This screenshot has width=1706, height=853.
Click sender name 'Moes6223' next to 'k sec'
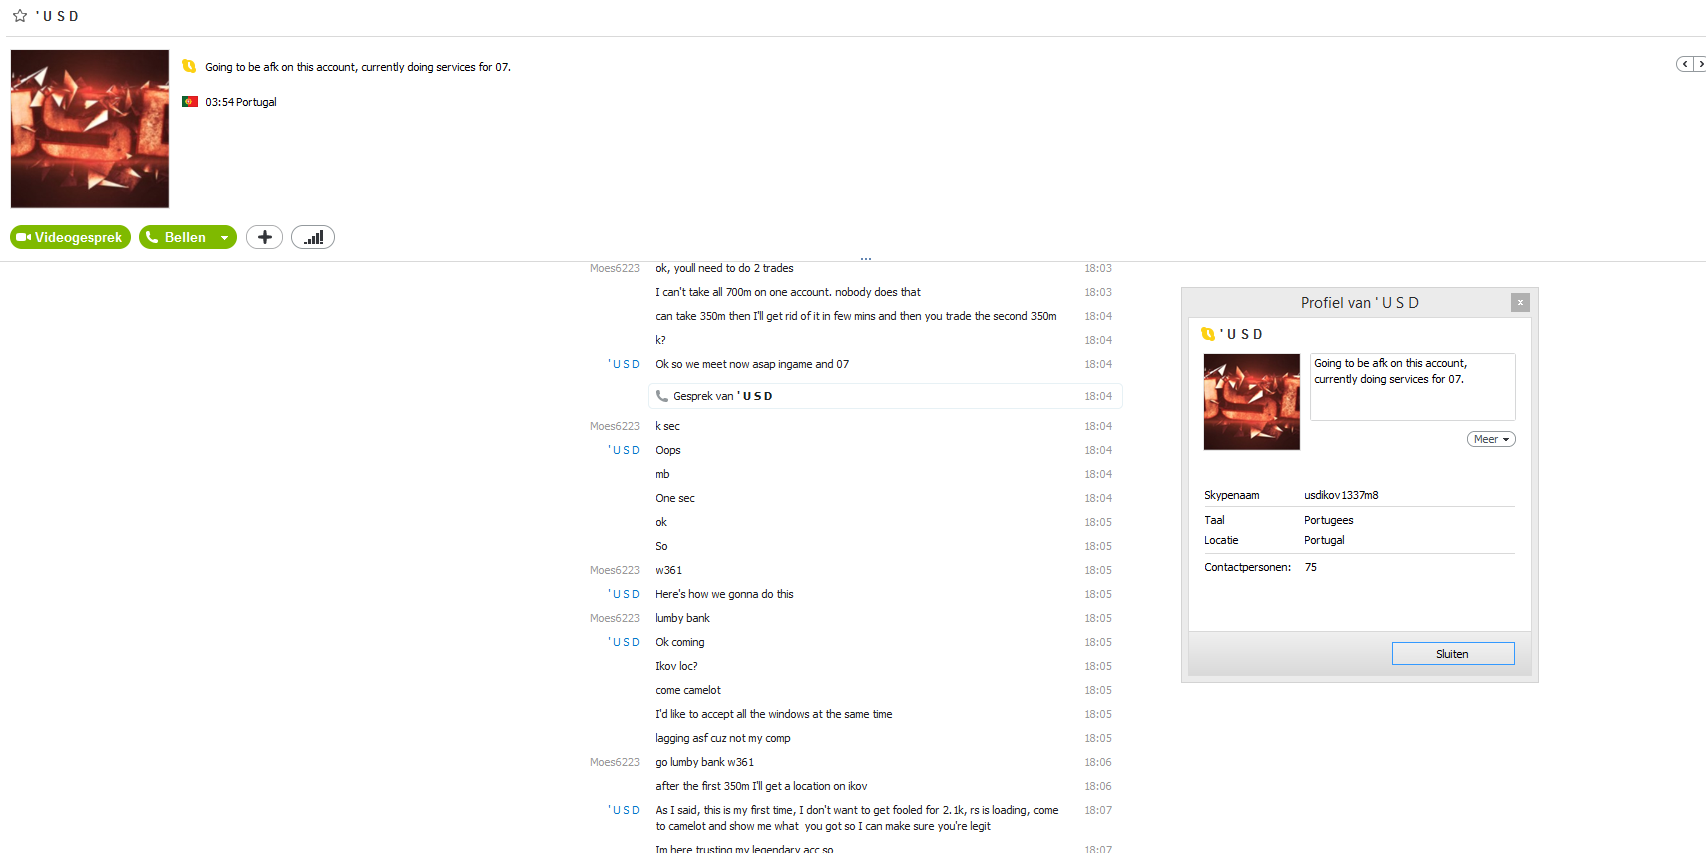(615, 426)
